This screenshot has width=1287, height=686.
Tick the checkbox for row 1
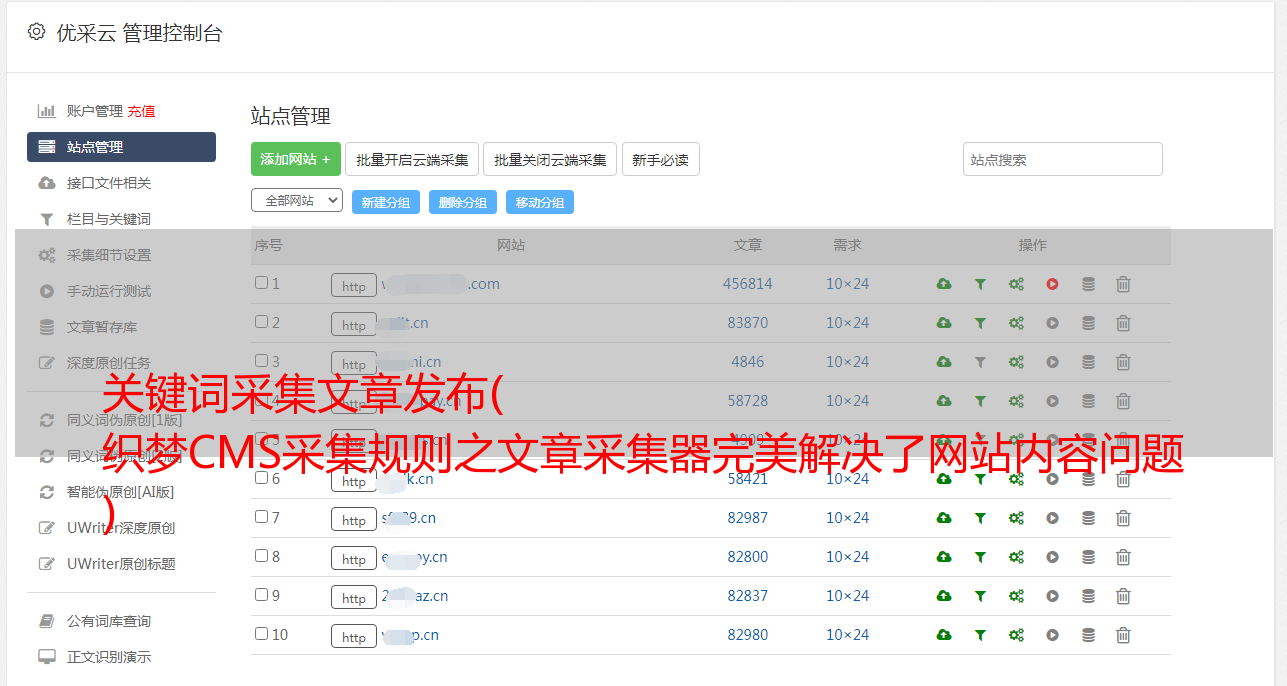[261, 283]
